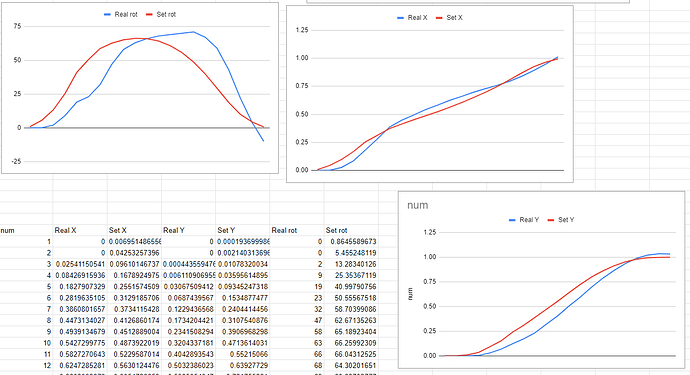Click the 'Set X' column header cell
This screenshot has width=690, height=375.
pos(134,230)
